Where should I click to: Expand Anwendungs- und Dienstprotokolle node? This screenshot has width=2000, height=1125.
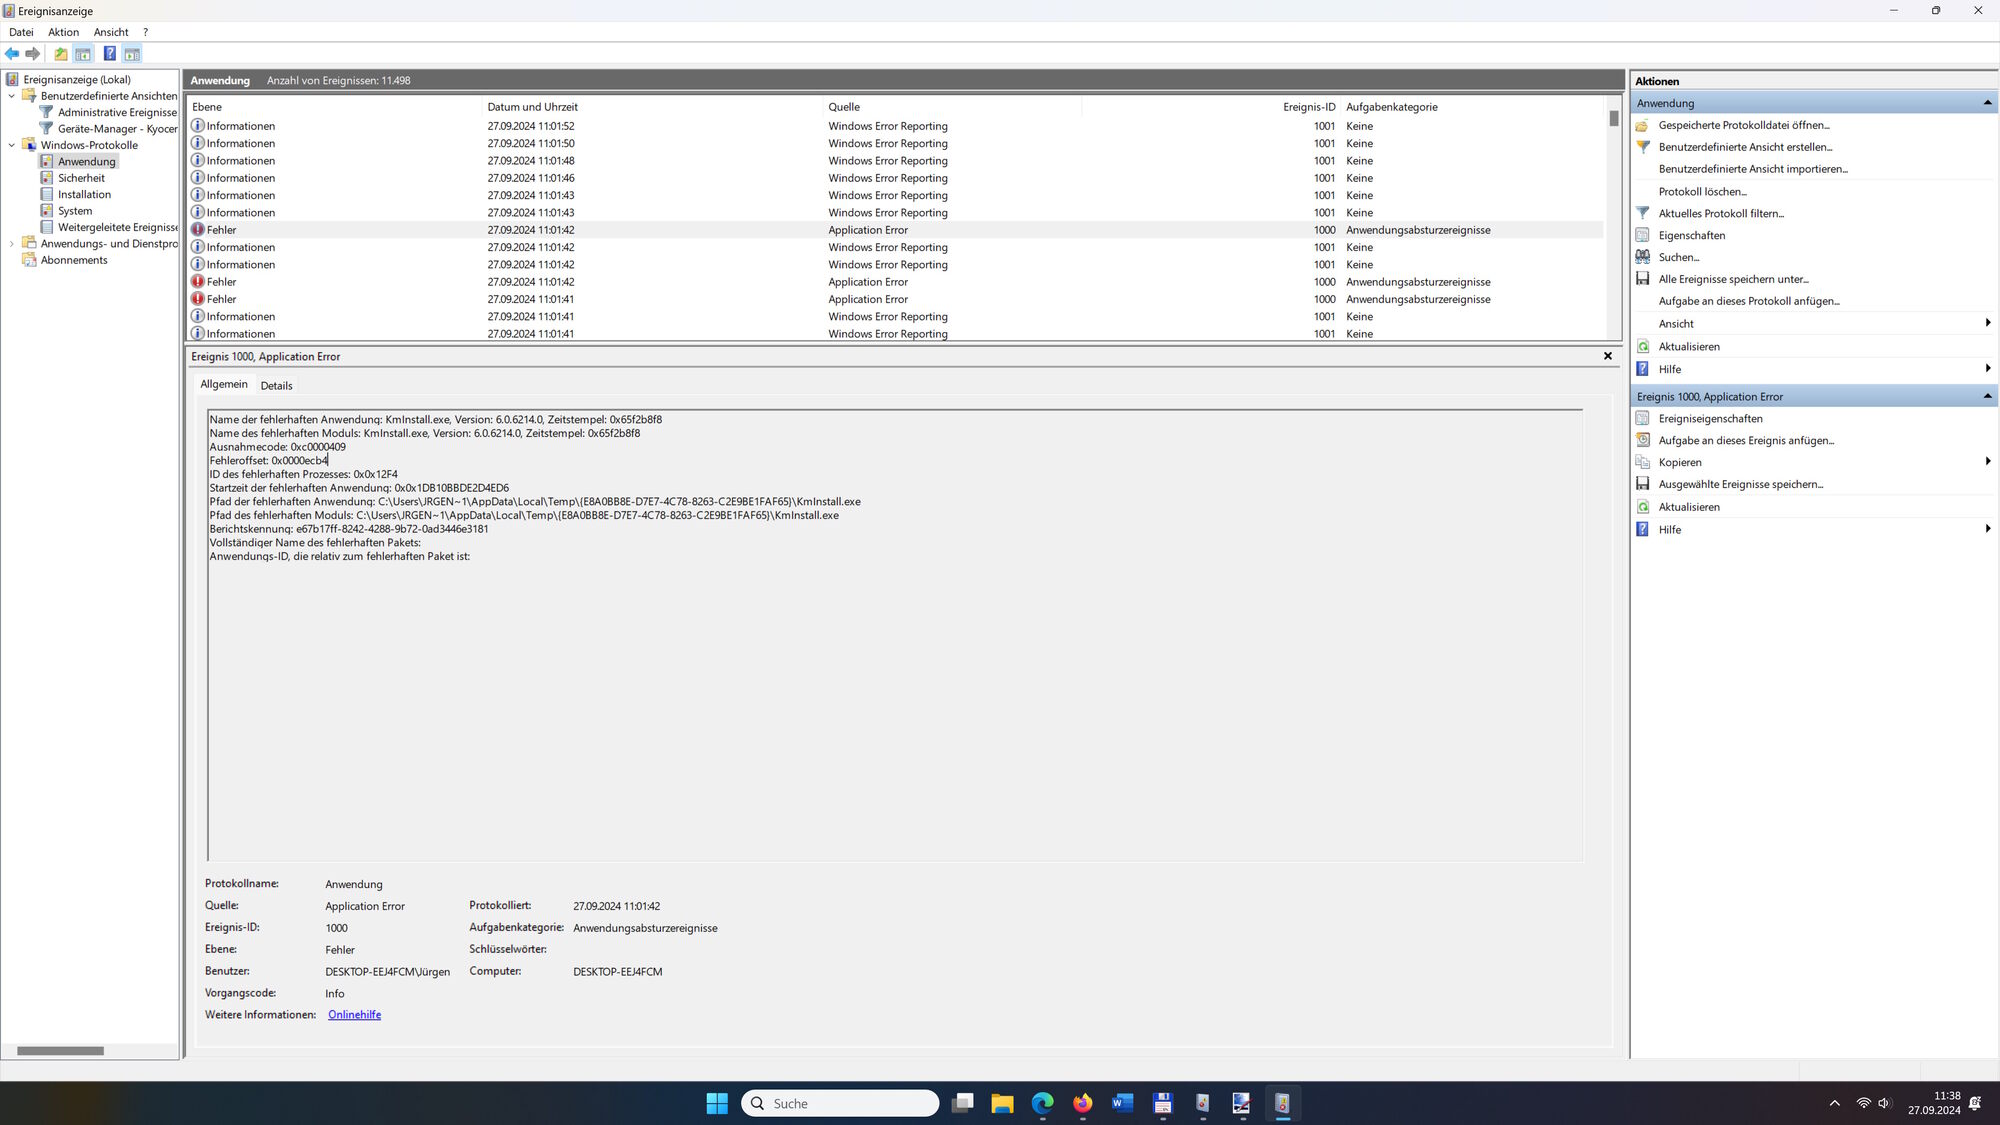[12, 244]
